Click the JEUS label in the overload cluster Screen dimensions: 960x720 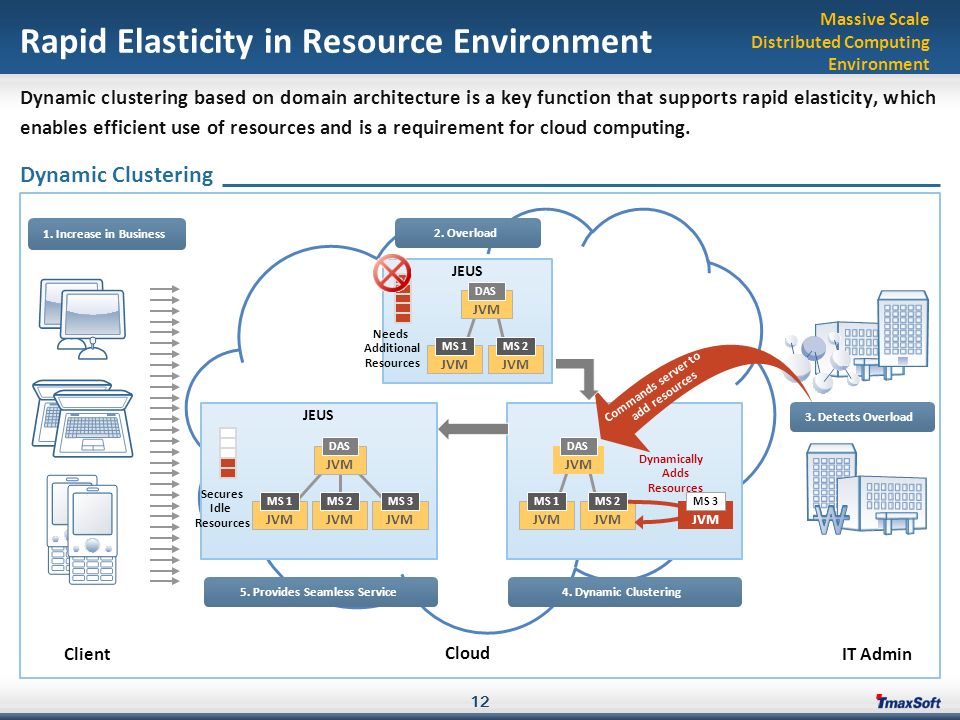click(467, 271)
